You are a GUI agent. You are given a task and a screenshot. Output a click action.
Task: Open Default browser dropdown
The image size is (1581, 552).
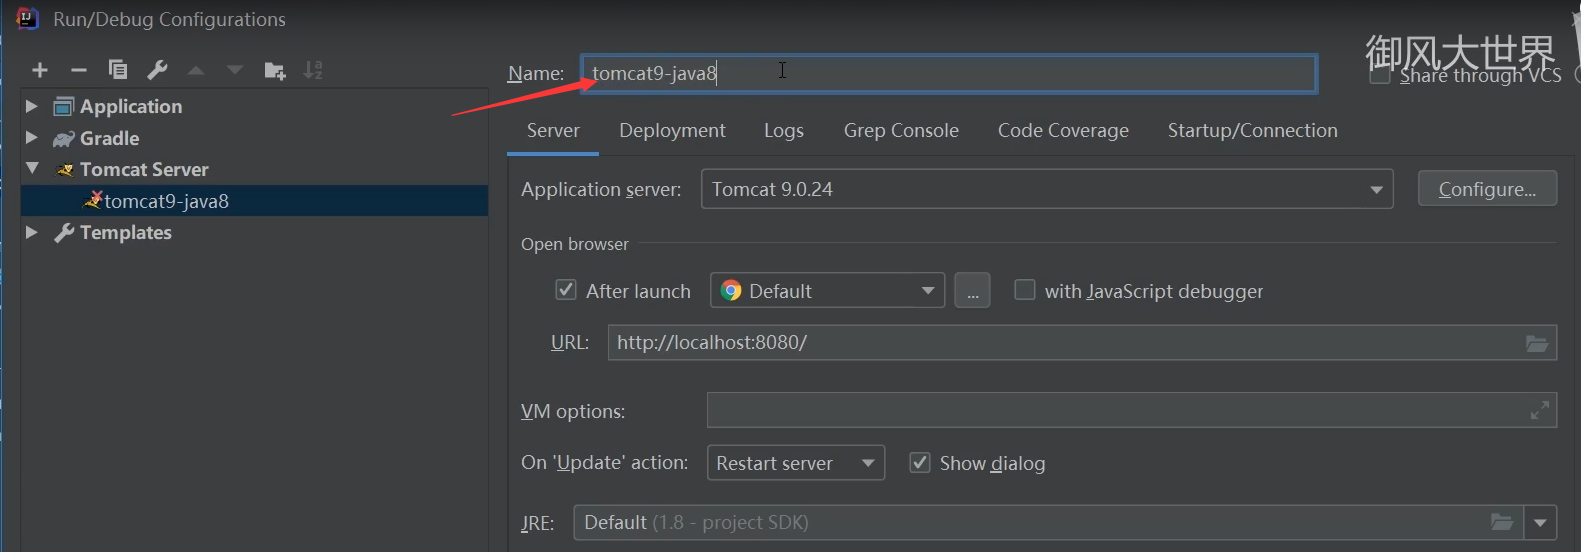[x=827, y=291]
